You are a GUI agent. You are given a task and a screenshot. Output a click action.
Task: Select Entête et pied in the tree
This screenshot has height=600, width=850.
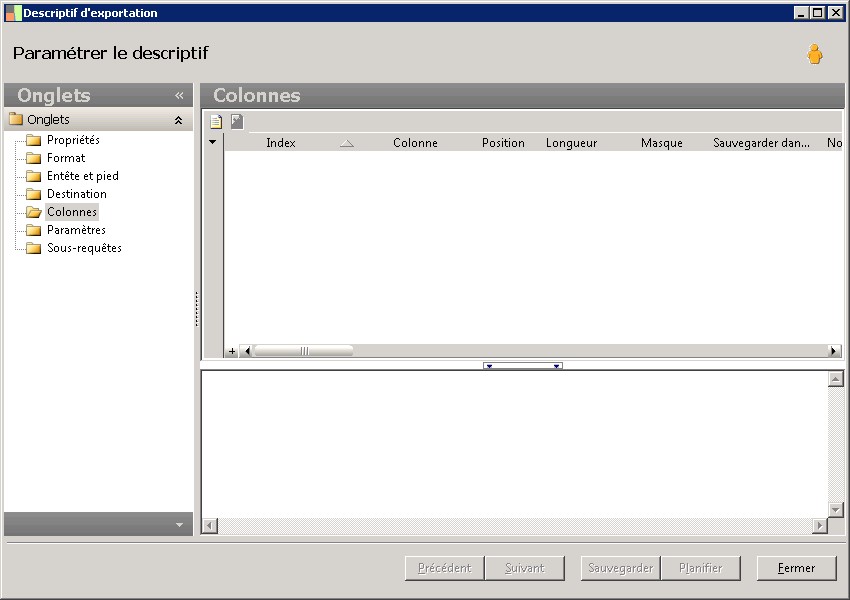coord(83,176)
